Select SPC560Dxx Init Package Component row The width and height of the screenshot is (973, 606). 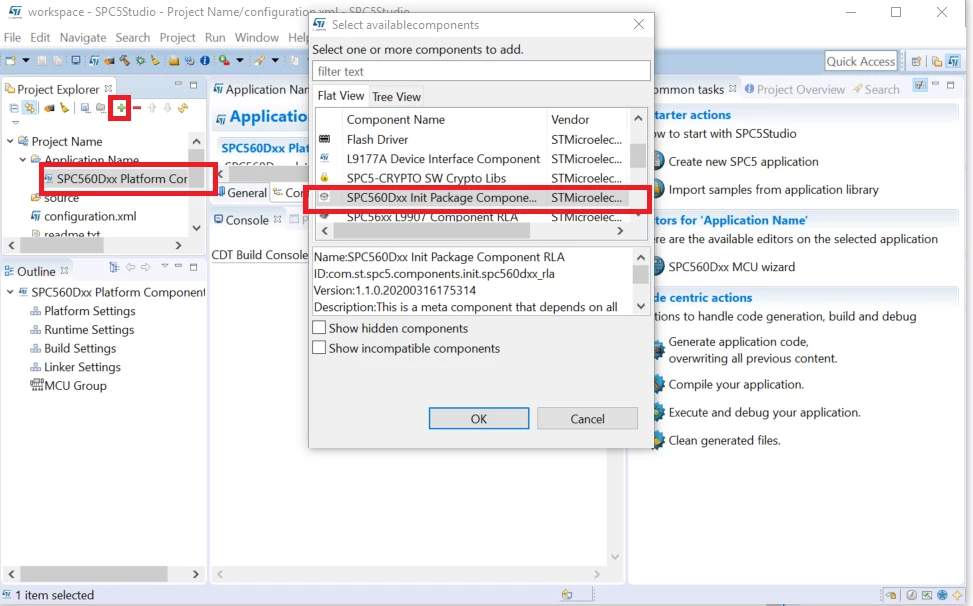tap(472, 198)
